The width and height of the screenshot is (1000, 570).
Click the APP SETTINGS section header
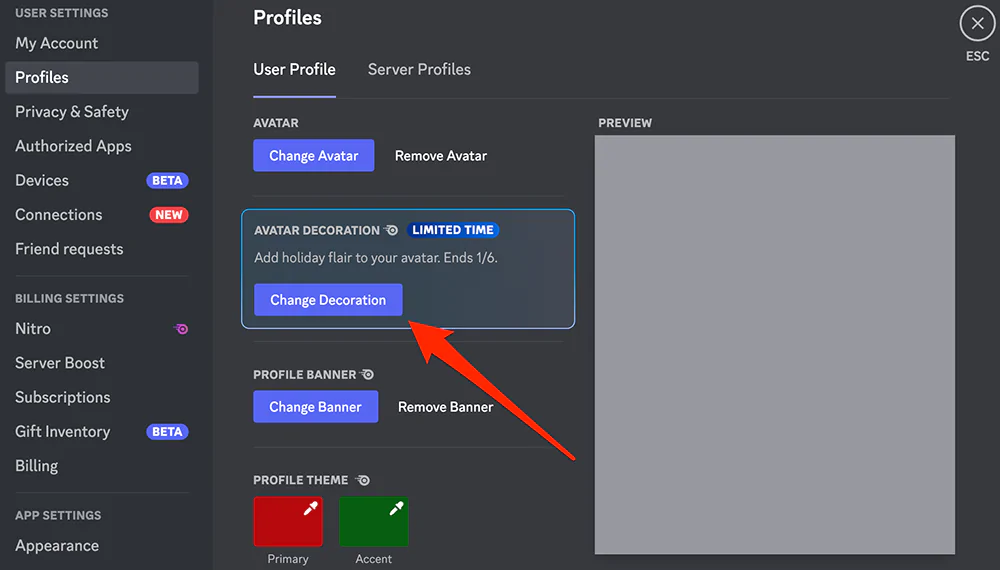58,515
